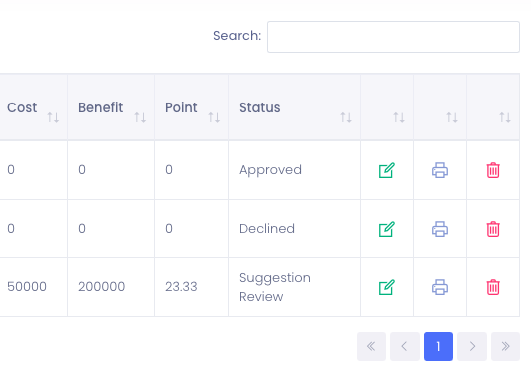Delete the Approved row entry

(x=493, y=170)
